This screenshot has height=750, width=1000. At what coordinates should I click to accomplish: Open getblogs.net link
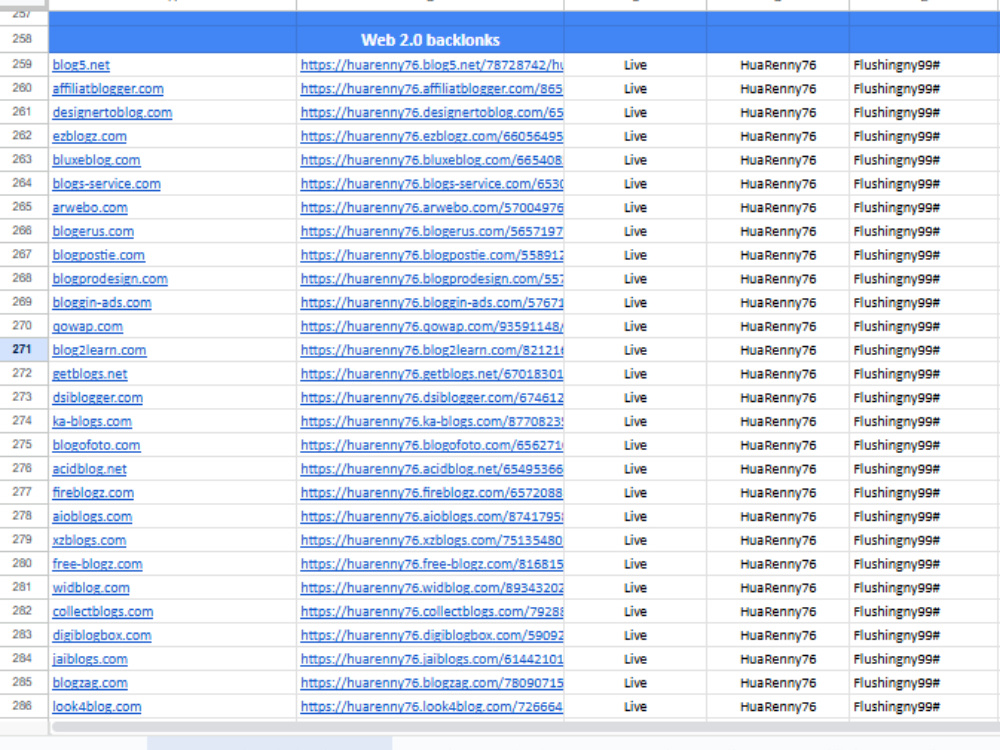[90, 374]
